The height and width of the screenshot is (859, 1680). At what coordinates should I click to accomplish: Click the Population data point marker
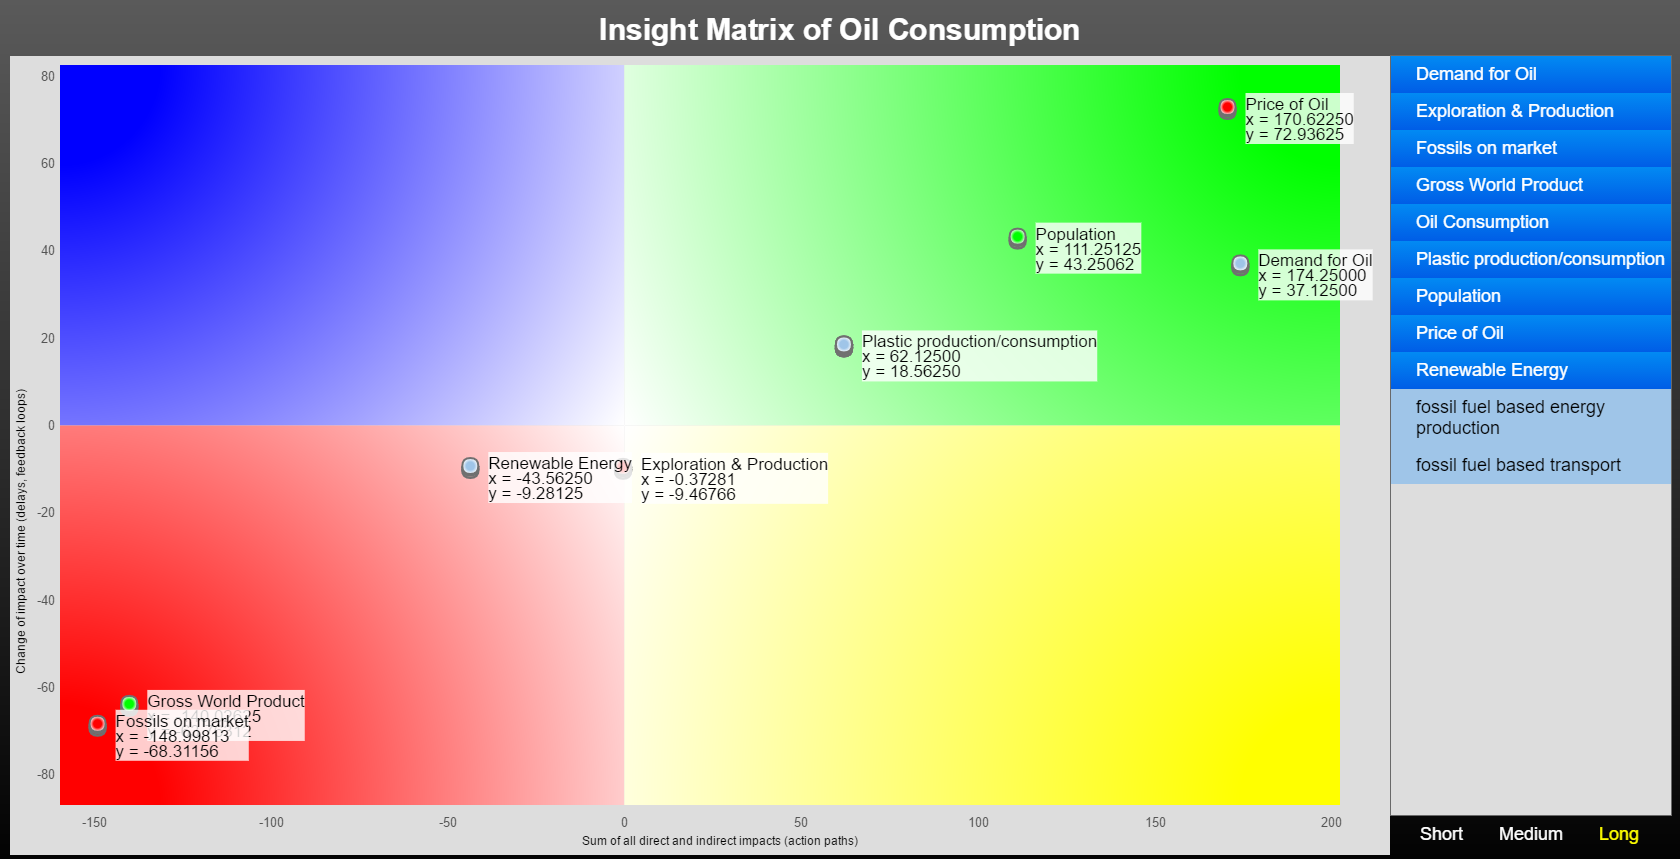(x=1017, y=238)
